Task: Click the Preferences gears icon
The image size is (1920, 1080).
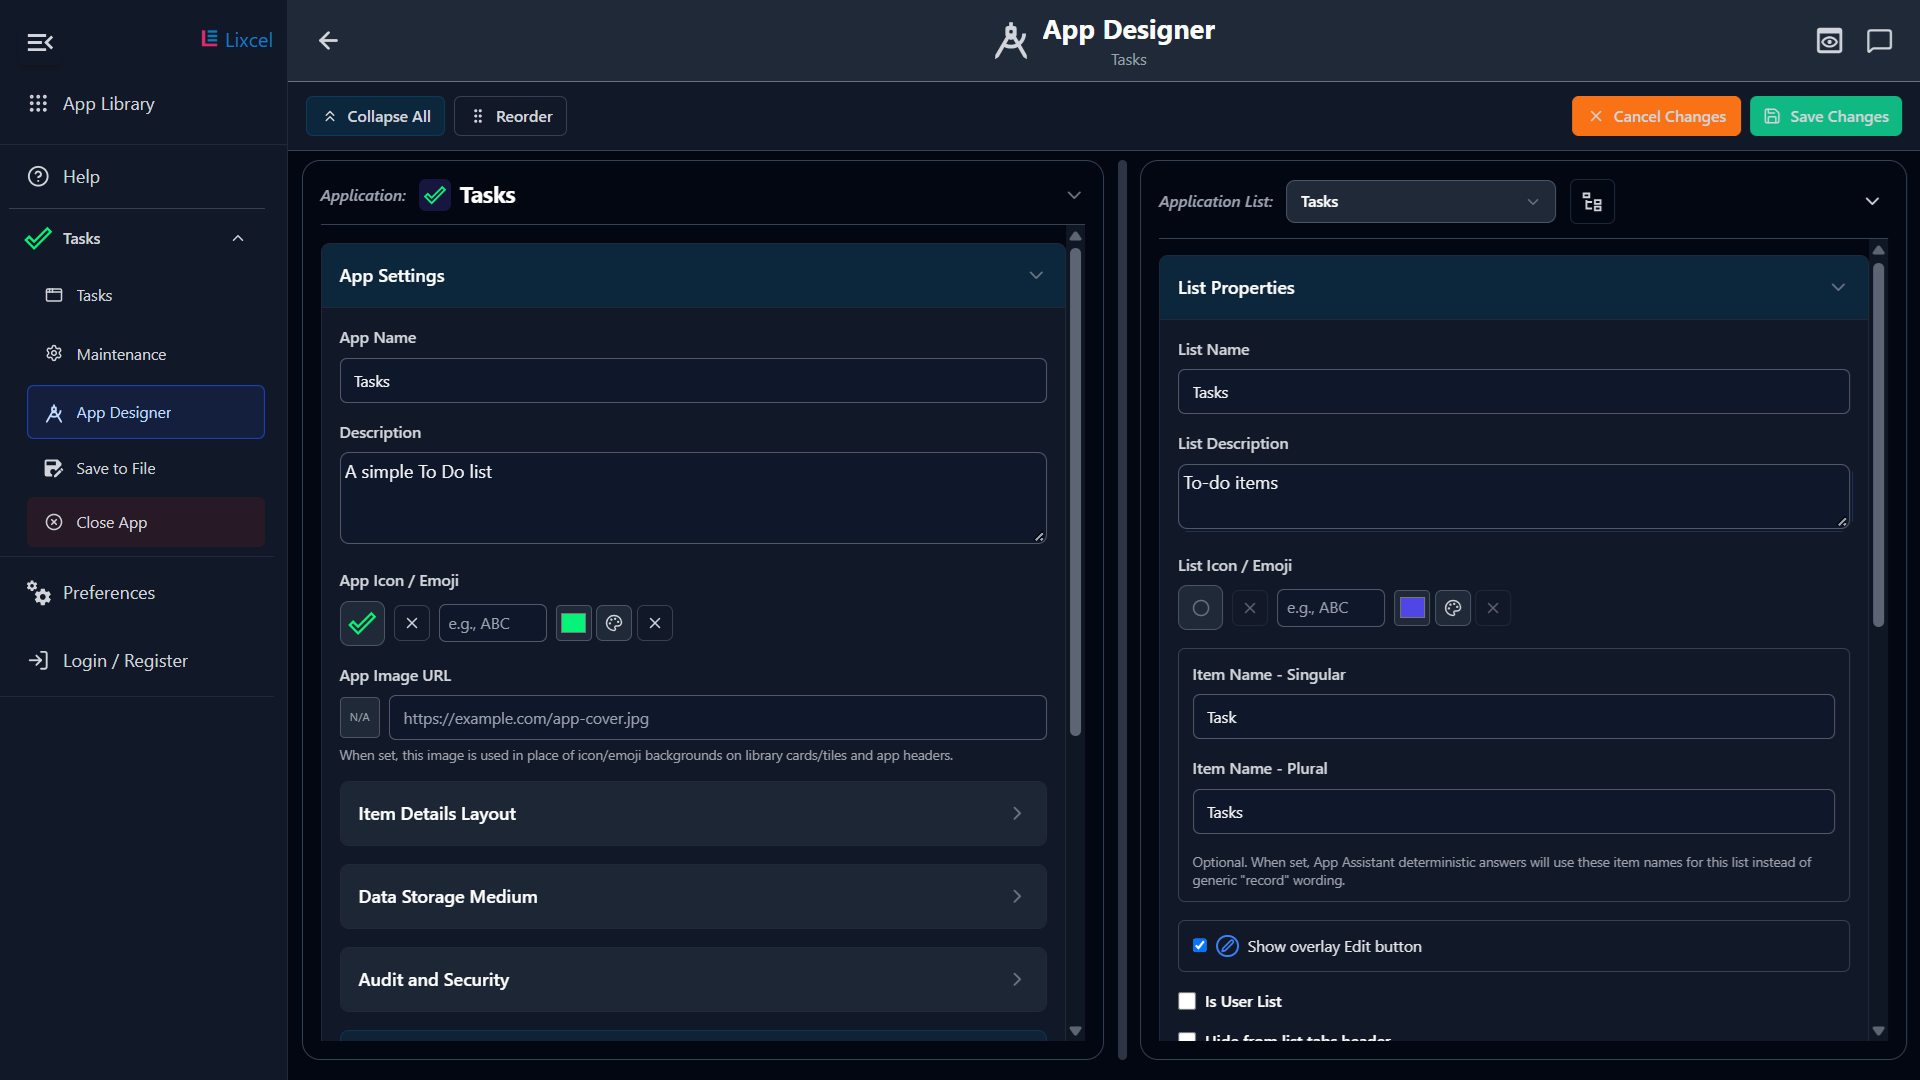Action: point(38,593)
